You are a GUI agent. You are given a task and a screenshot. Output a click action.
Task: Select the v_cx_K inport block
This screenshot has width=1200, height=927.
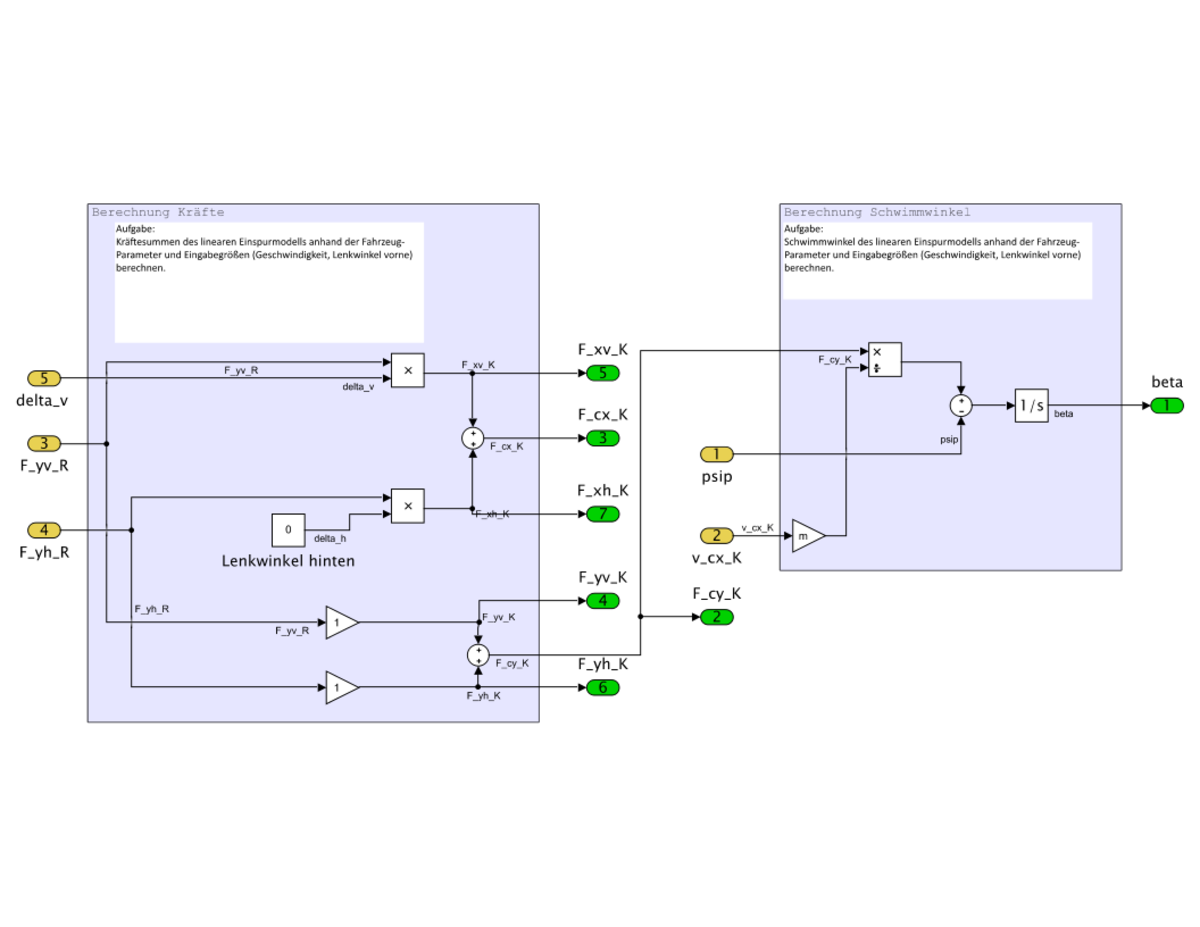point(716,535)
